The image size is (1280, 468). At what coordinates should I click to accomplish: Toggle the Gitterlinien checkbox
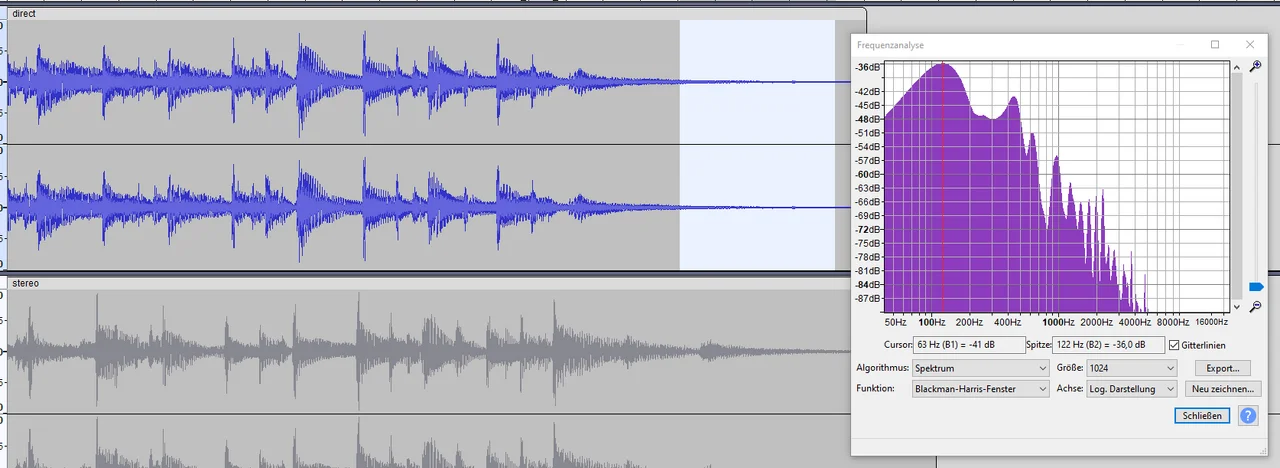1174,345
